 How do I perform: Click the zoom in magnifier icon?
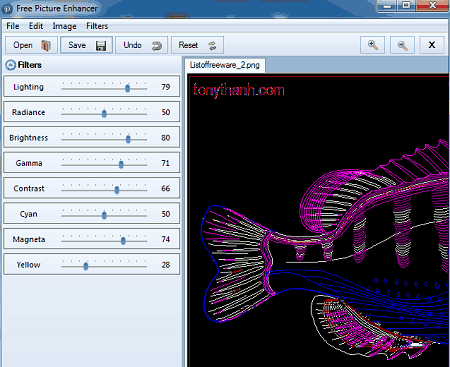click(372, 45)
